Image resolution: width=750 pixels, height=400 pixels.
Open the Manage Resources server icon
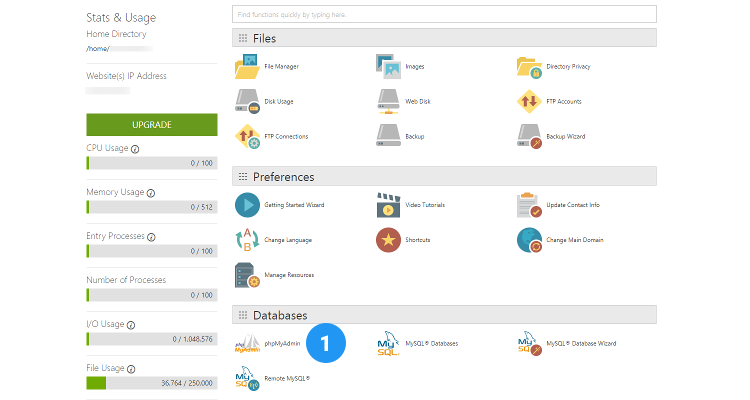[247, 275]
